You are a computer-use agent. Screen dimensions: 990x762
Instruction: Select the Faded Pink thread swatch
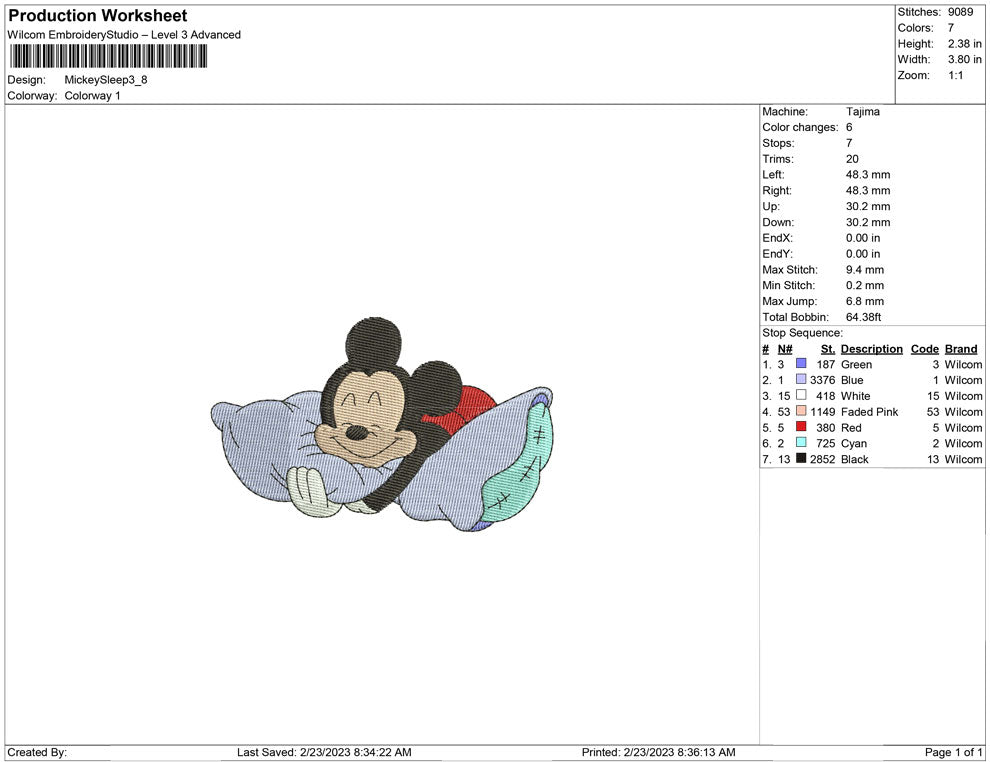click(x=799, y=412)
